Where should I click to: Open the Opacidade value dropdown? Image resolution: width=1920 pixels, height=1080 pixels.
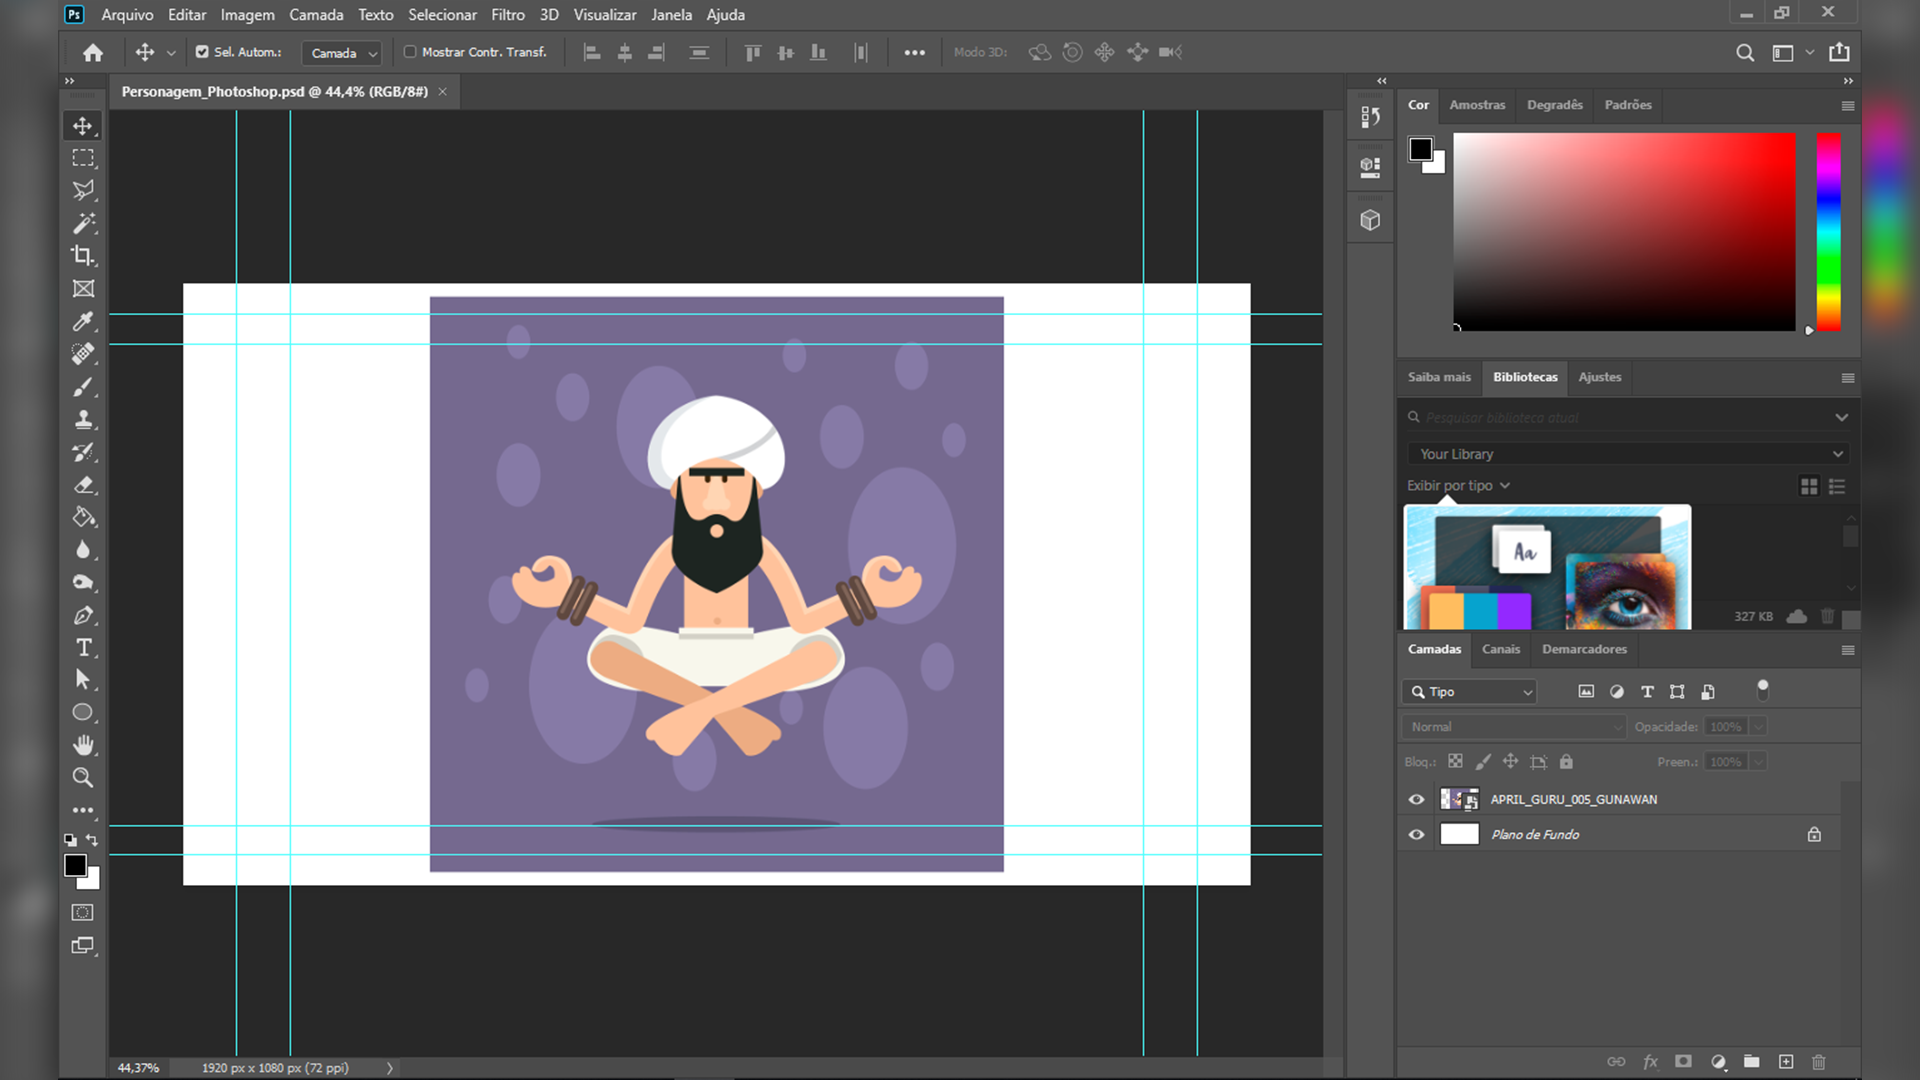click(x=1759, y=727)
